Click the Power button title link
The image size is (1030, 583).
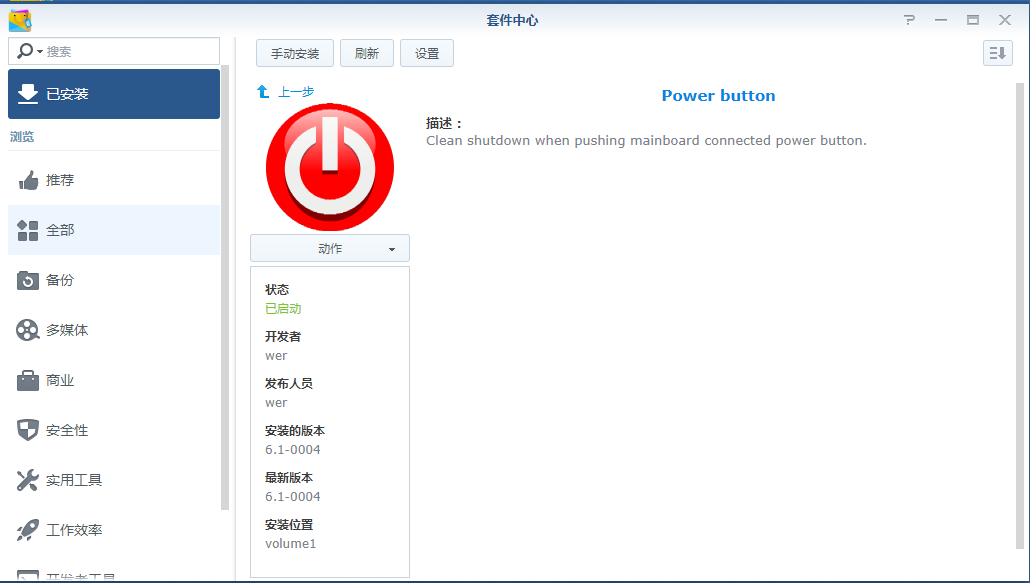pos(718,95)
